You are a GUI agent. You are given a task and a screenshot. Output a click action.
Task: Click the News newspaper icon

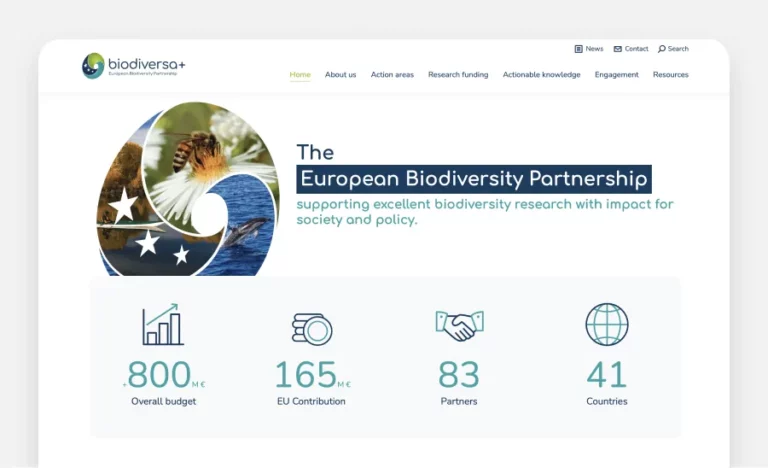578,49
